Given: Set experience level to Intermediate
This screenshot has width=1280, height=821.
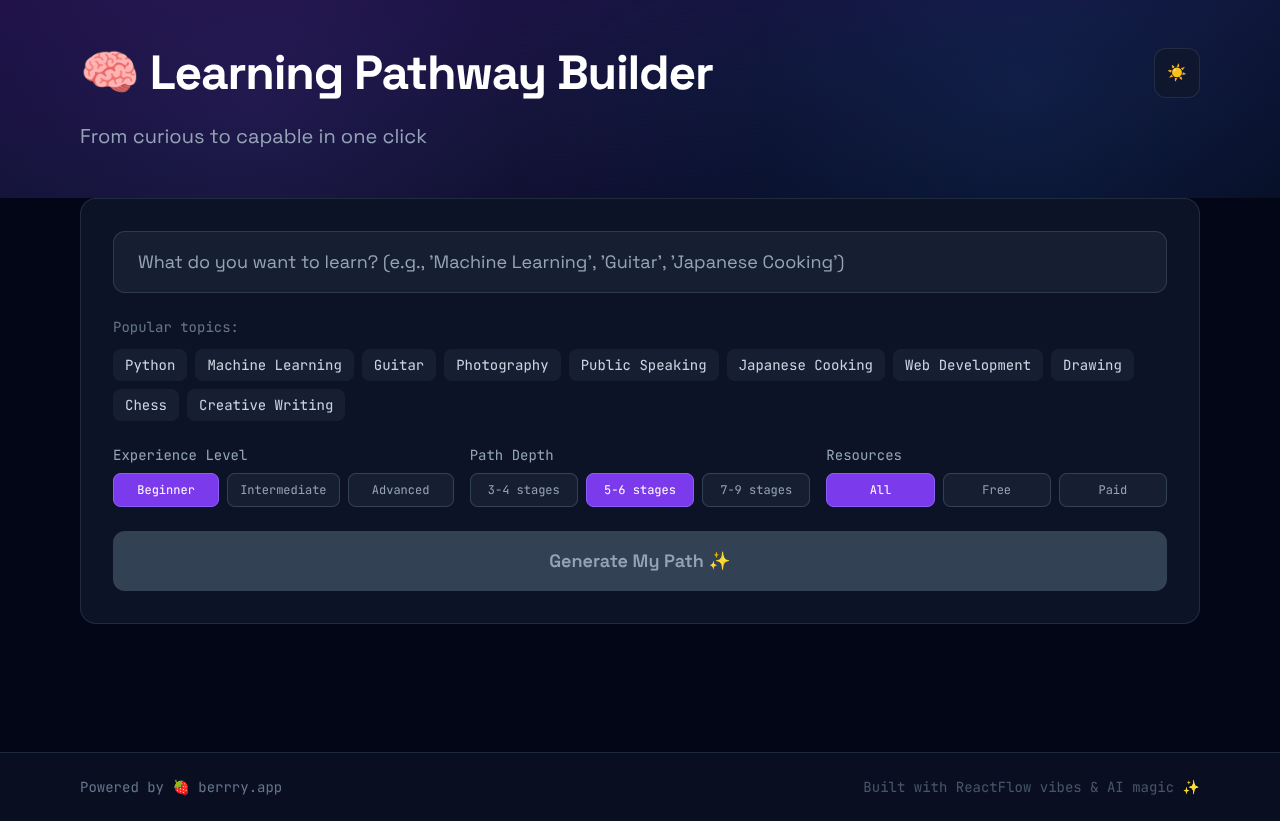Looking at the screenshot, I should 283,490.
